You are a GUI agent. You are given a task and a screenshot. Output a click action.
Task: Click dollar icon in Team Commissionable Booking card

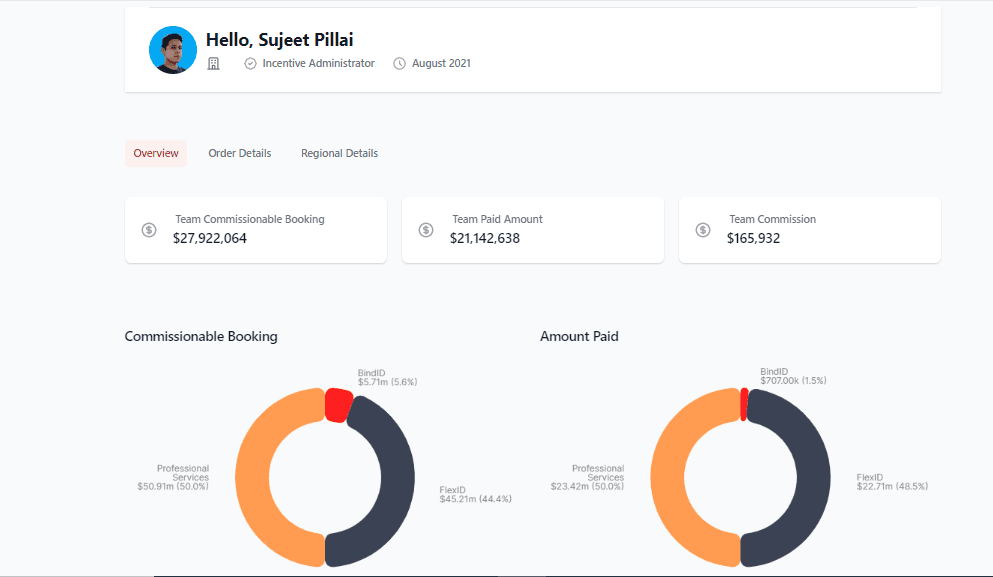point(149,230)
